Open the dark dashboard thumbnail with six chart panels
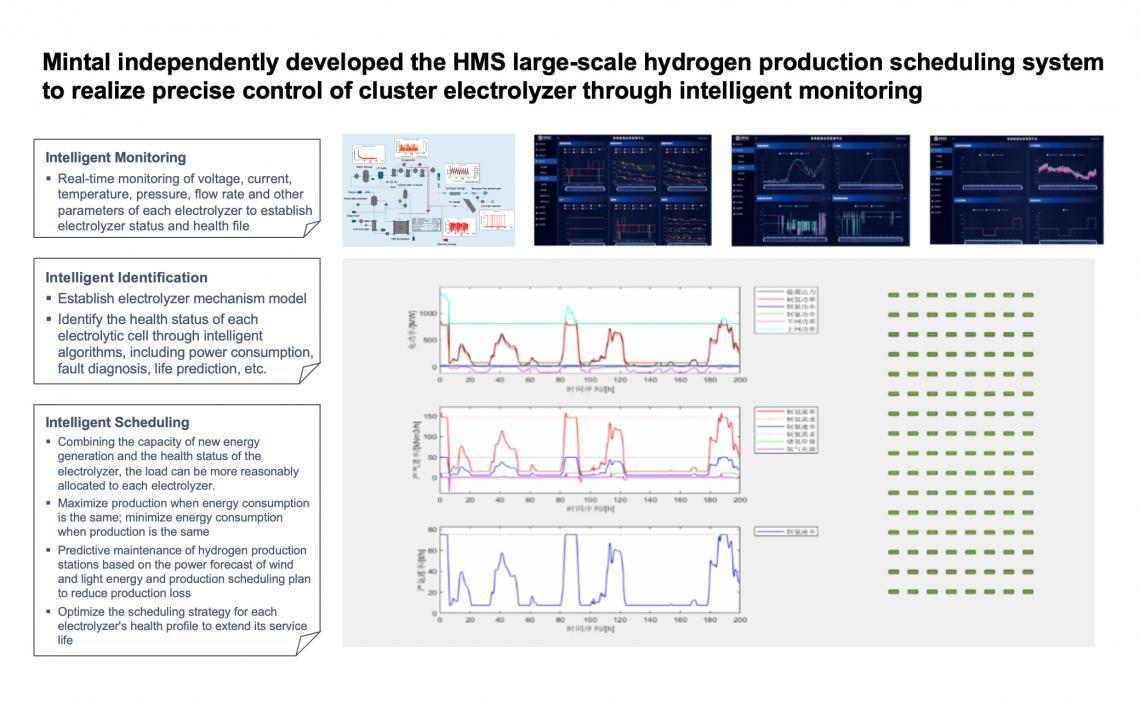 click(x=622, y=190)
